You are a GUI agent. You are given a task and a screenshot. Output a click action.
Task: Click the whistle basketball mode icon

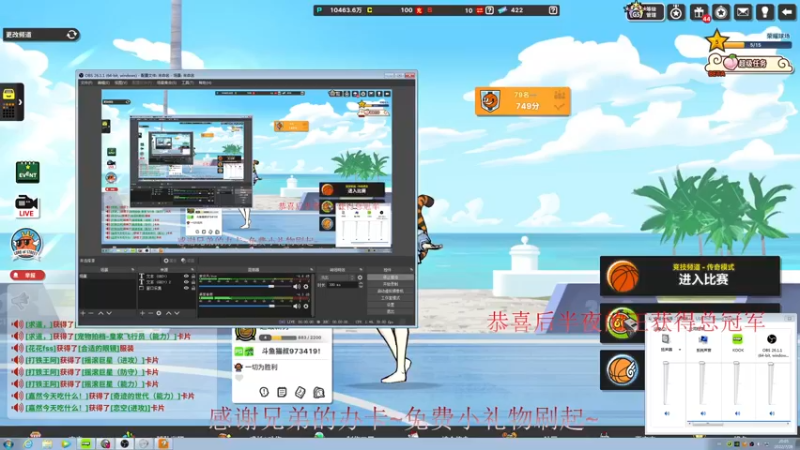coord(622,324)
